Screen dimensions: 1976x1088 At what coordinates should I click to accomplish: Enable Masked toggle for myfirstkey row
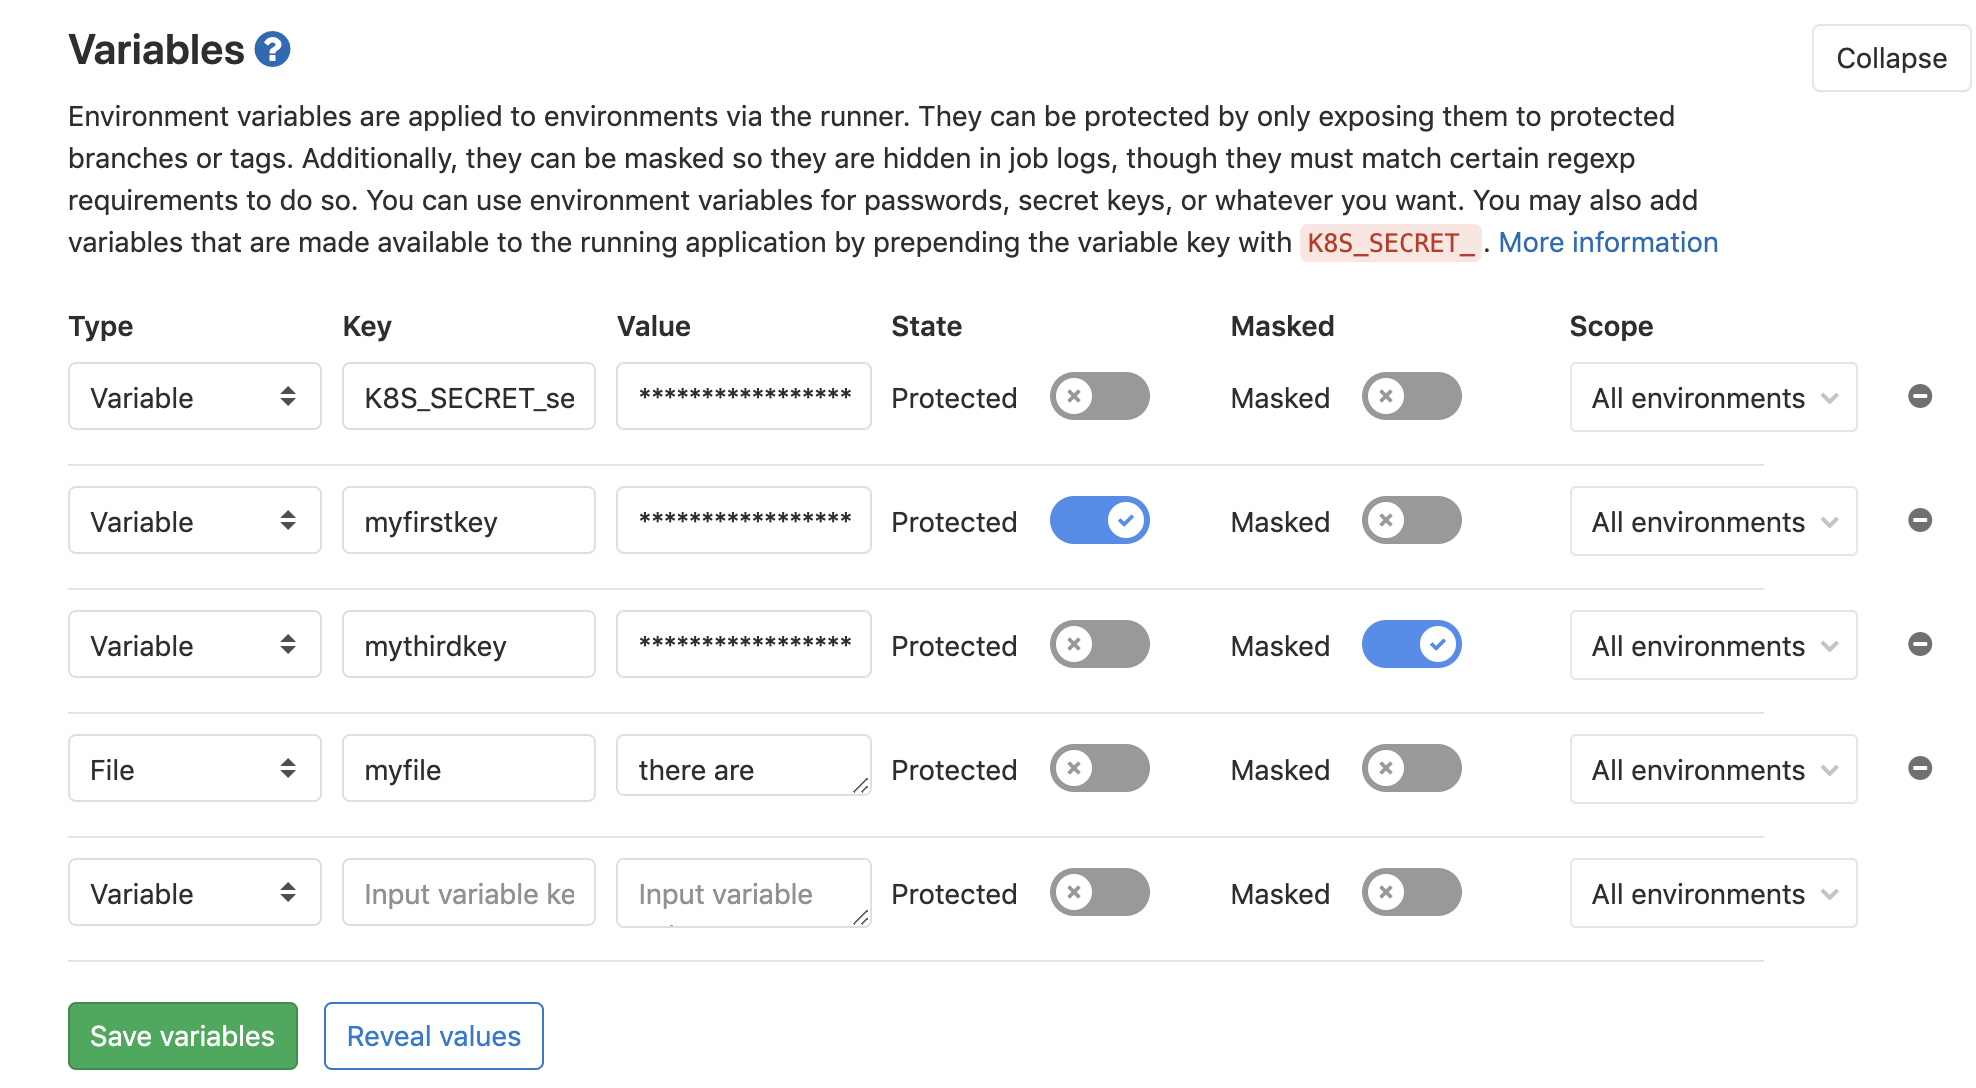[1411, 520]
